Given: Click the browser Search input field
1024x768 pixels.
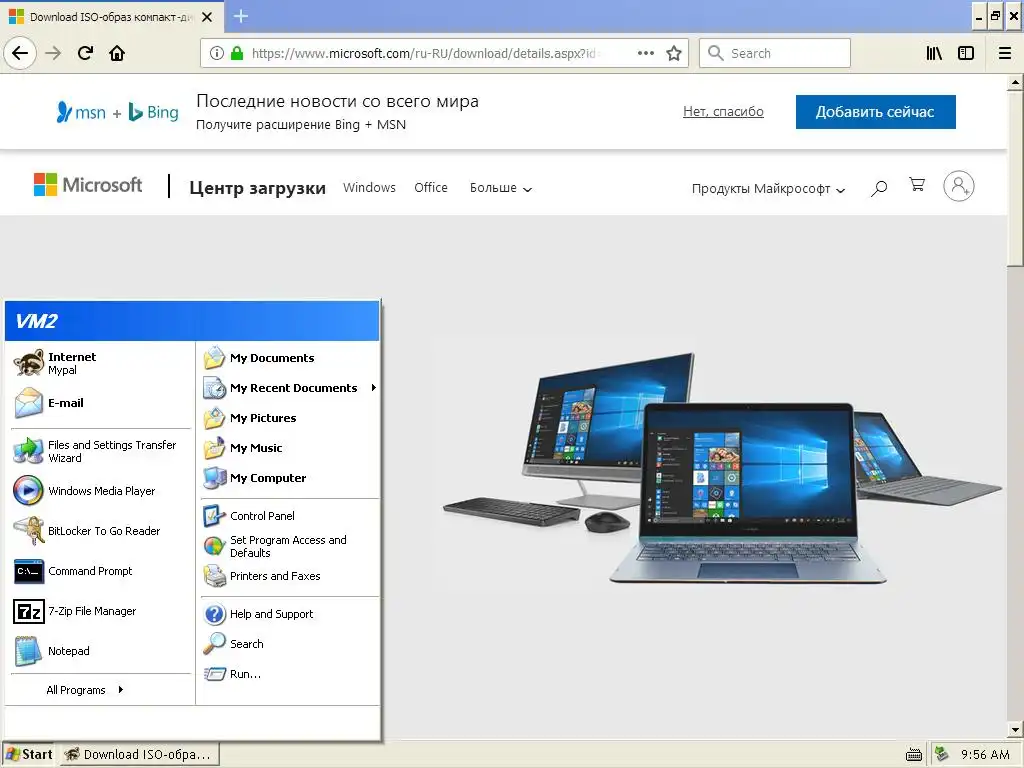Looking at the screenshot, I should point(775,53).
